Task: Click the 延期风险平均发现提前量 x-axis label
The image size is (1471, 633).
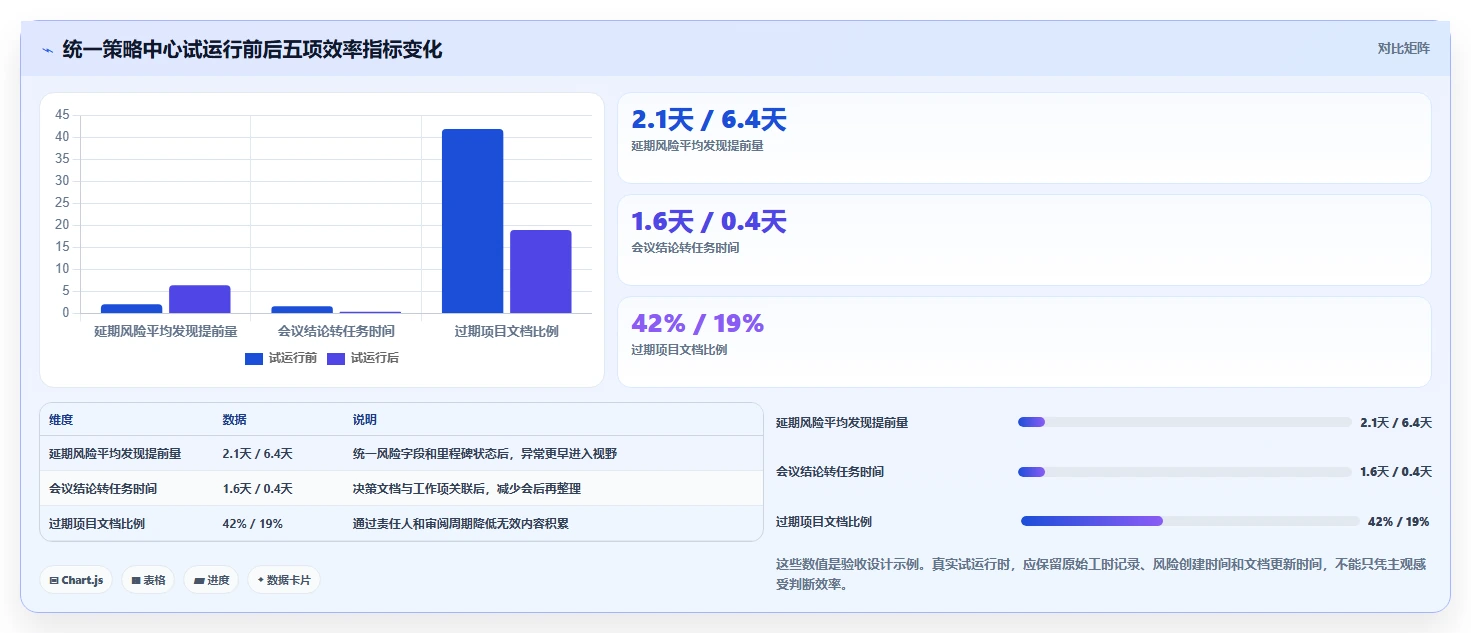Action: [x=166, y=331]
